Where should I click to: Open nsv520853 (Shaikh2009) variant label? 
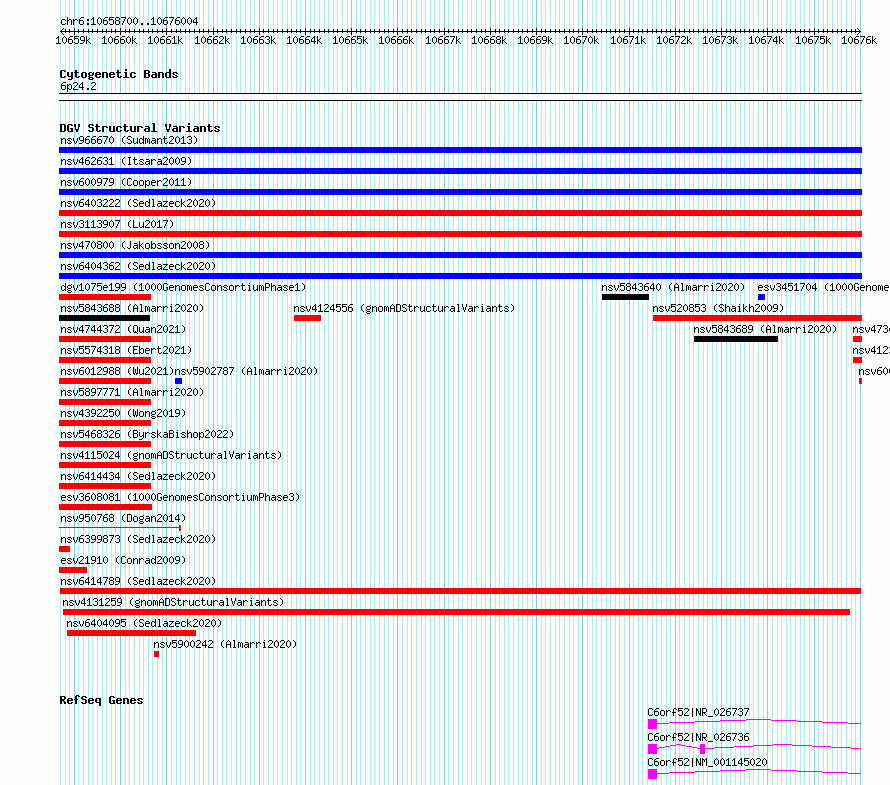click(x=717, y=308)
